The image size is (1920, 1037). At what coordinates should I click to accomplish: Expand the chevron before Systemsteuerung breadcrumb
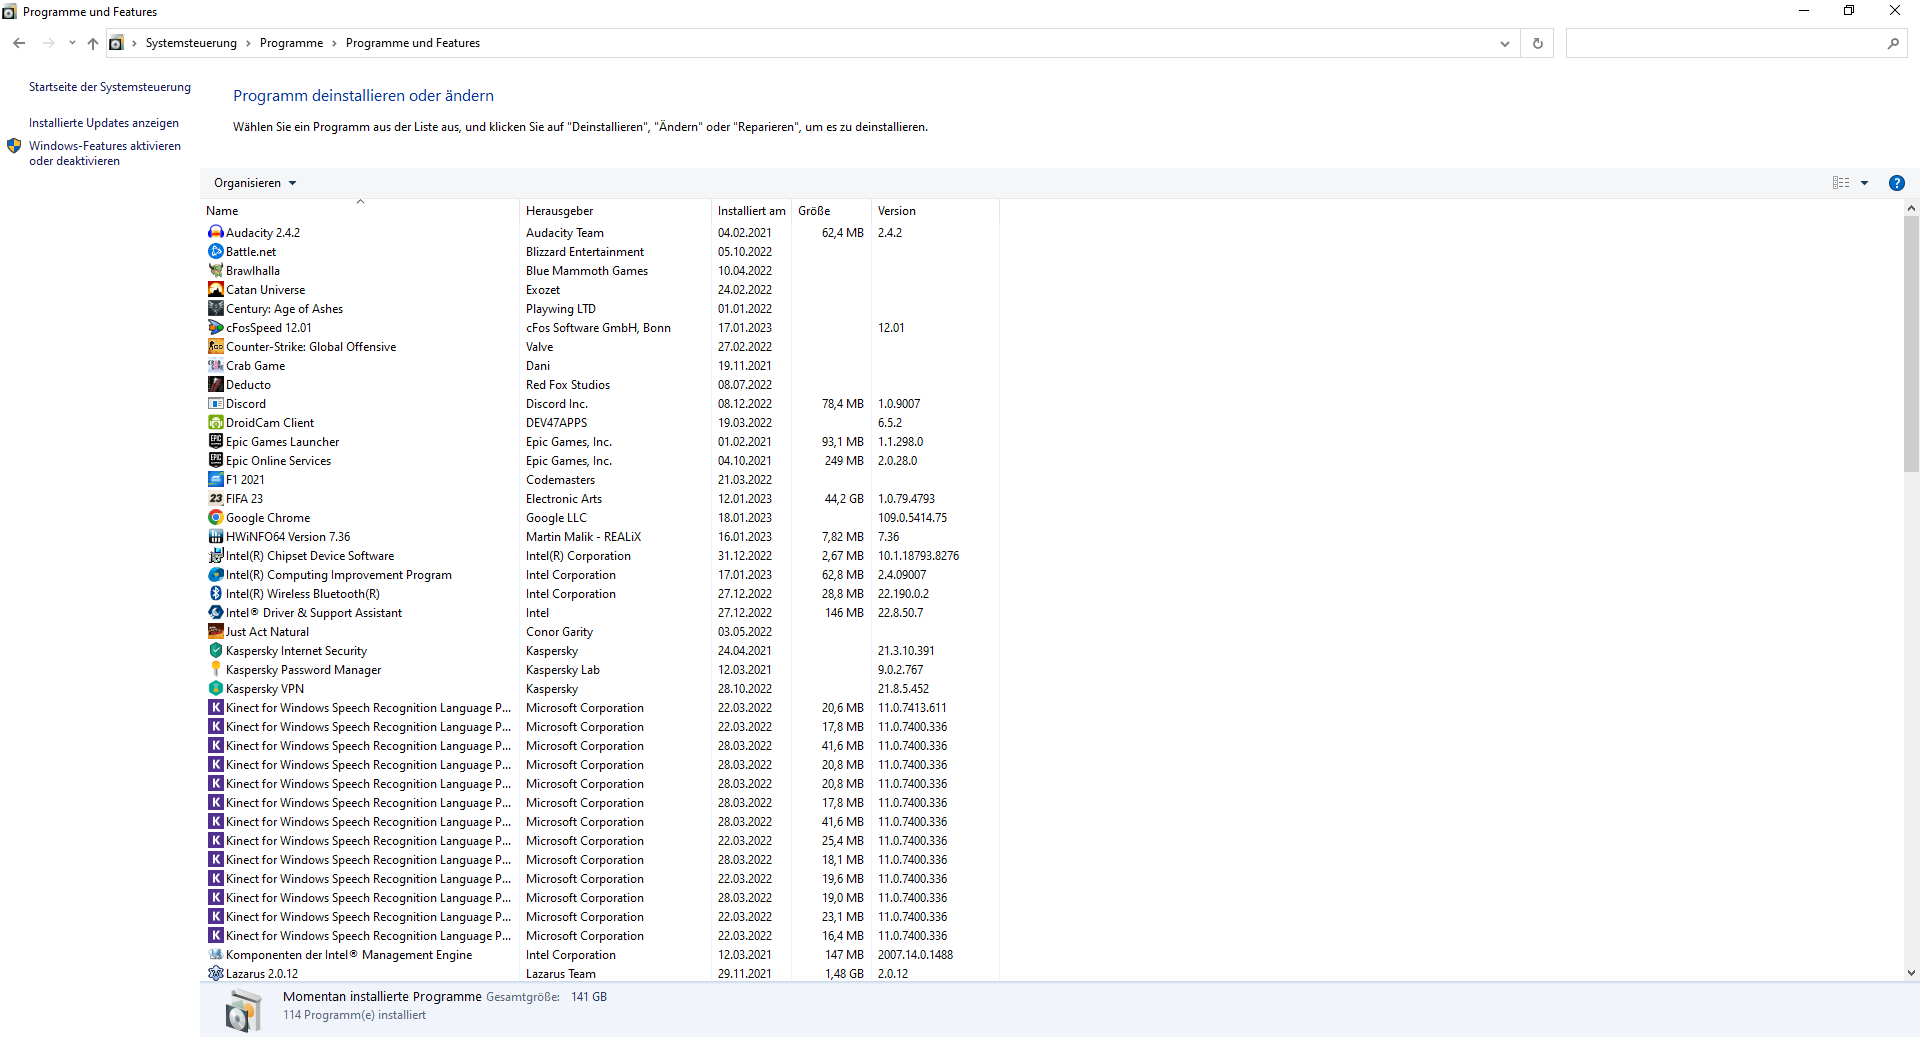(134, 43)
